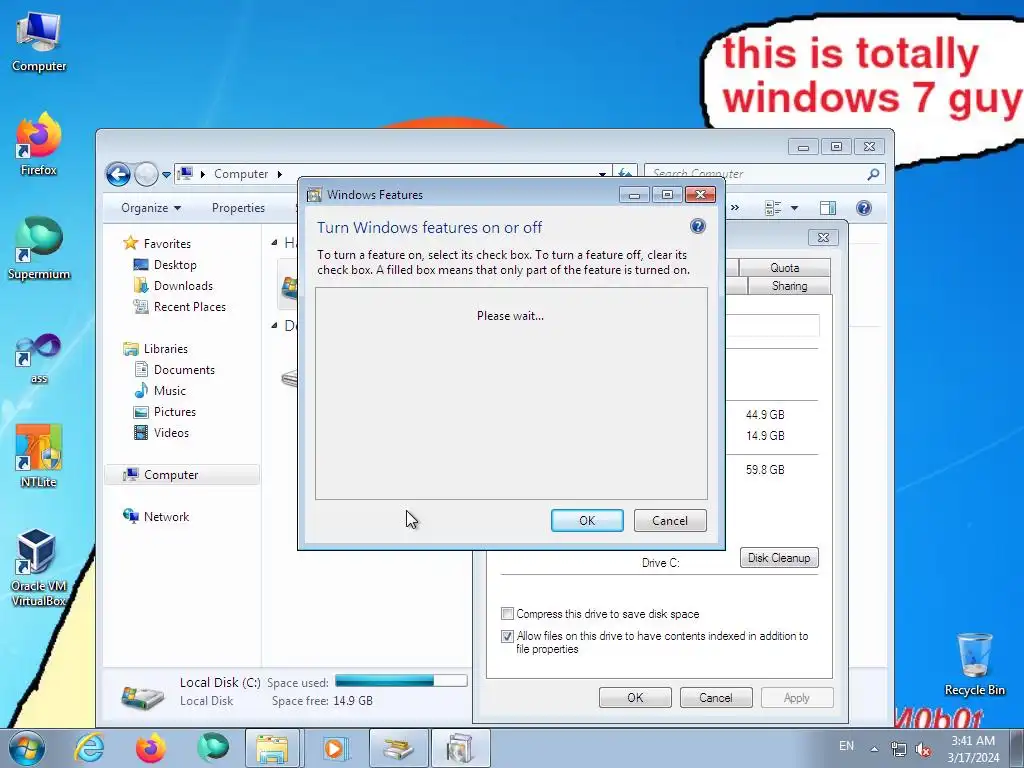Open the Music library

[x=170, y=391]
